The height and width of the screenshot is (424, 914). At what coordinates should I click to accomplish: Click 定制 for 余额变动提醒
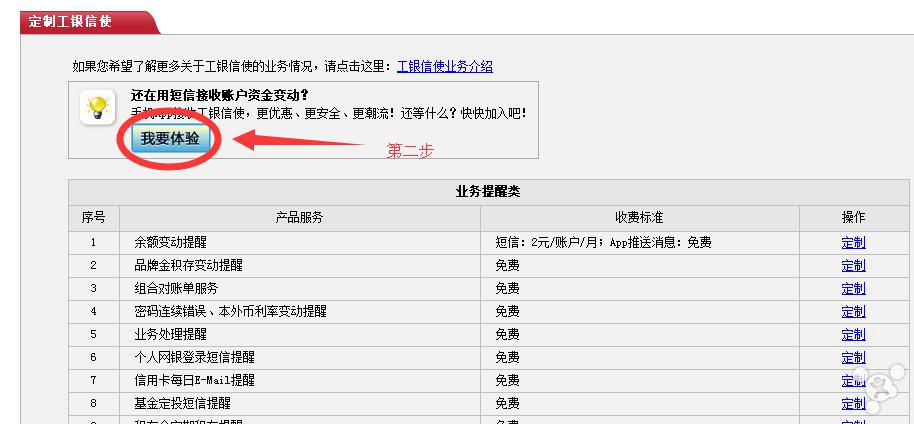853,243
